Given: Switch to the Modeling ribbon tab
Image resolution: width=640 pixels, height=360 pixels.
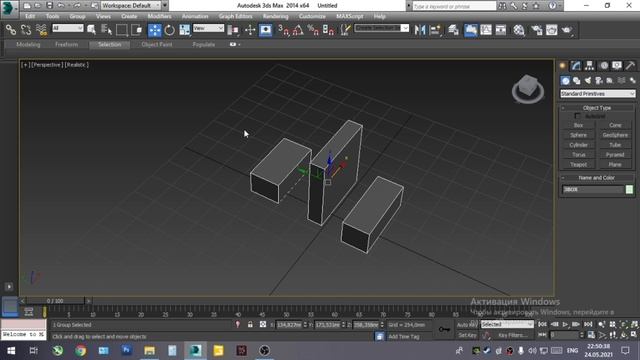Looking at the screenshot, I should click(x=28, y=44).
